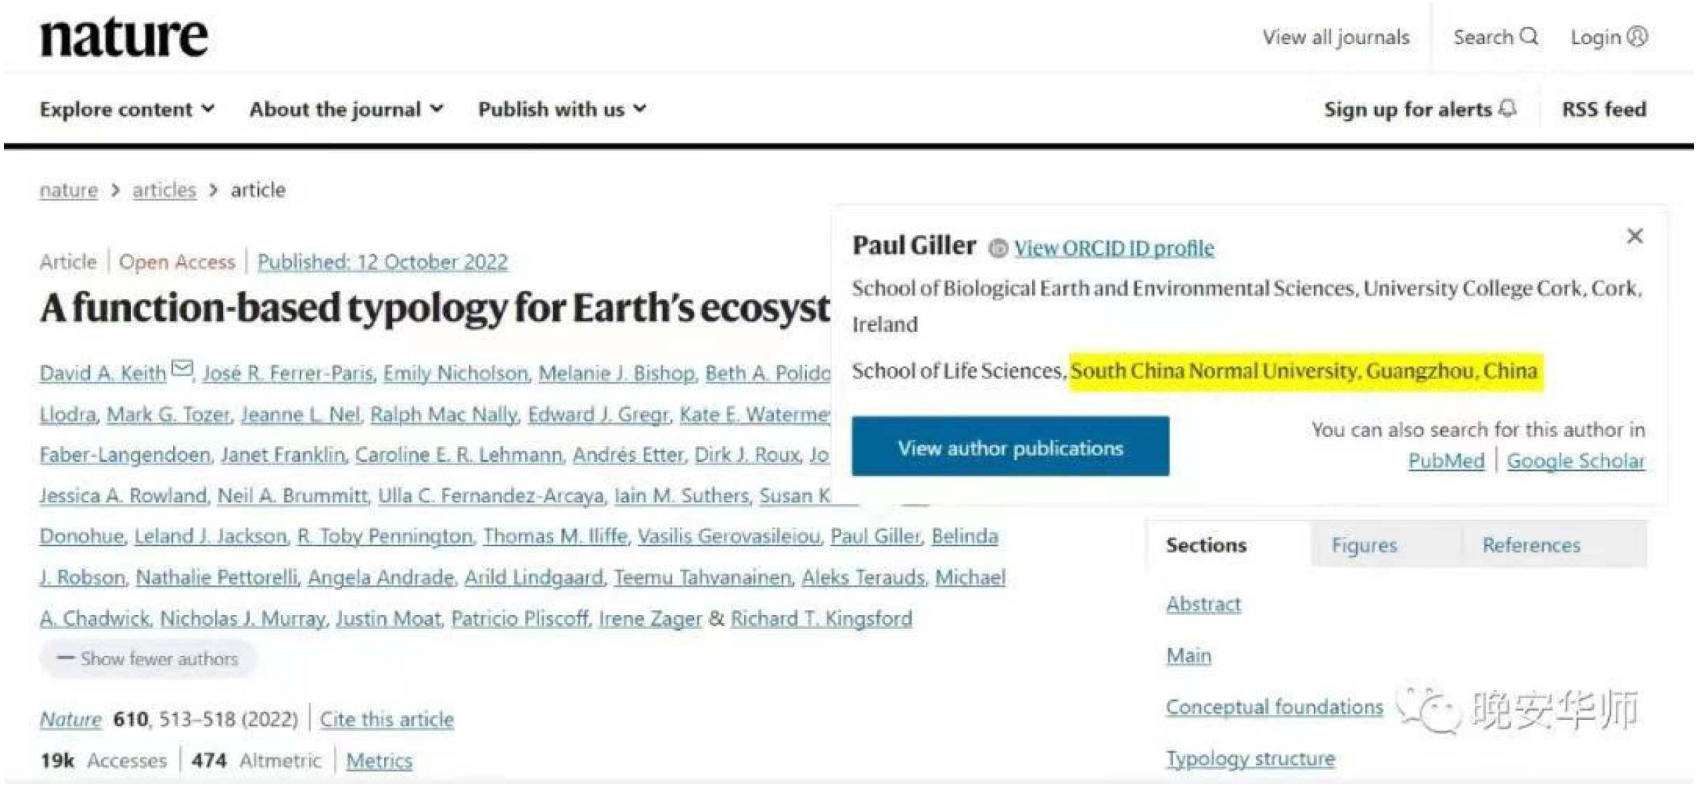Open the Google Scholar author search link

pos(1576,461)
